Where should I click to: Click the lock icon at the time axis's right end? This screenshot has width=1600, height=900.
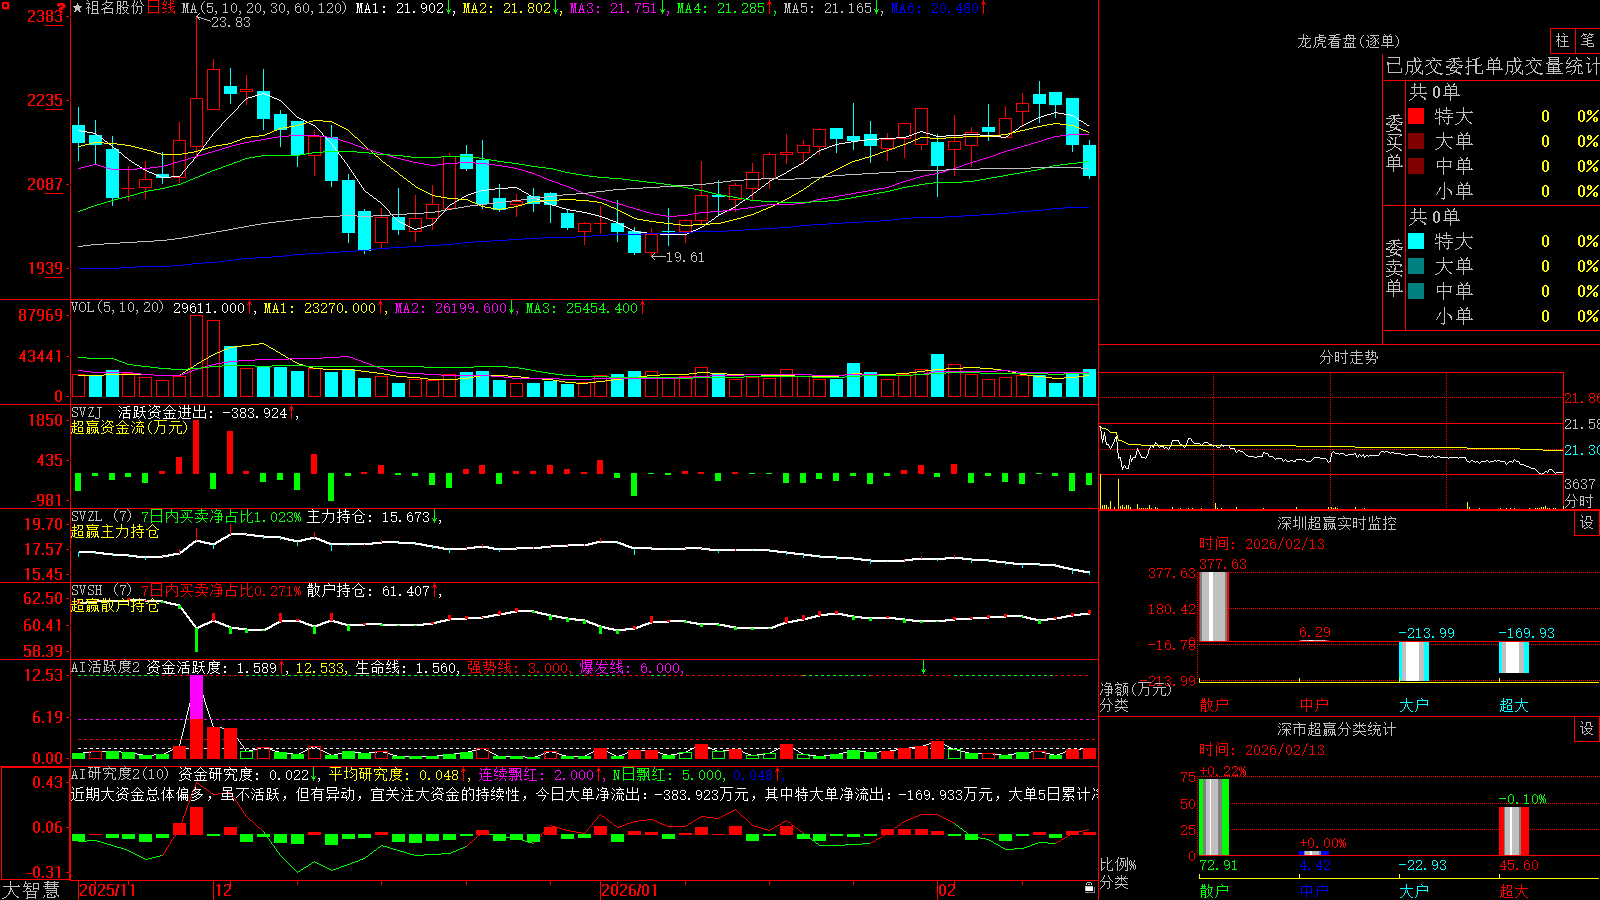(x=1089, y=888)
